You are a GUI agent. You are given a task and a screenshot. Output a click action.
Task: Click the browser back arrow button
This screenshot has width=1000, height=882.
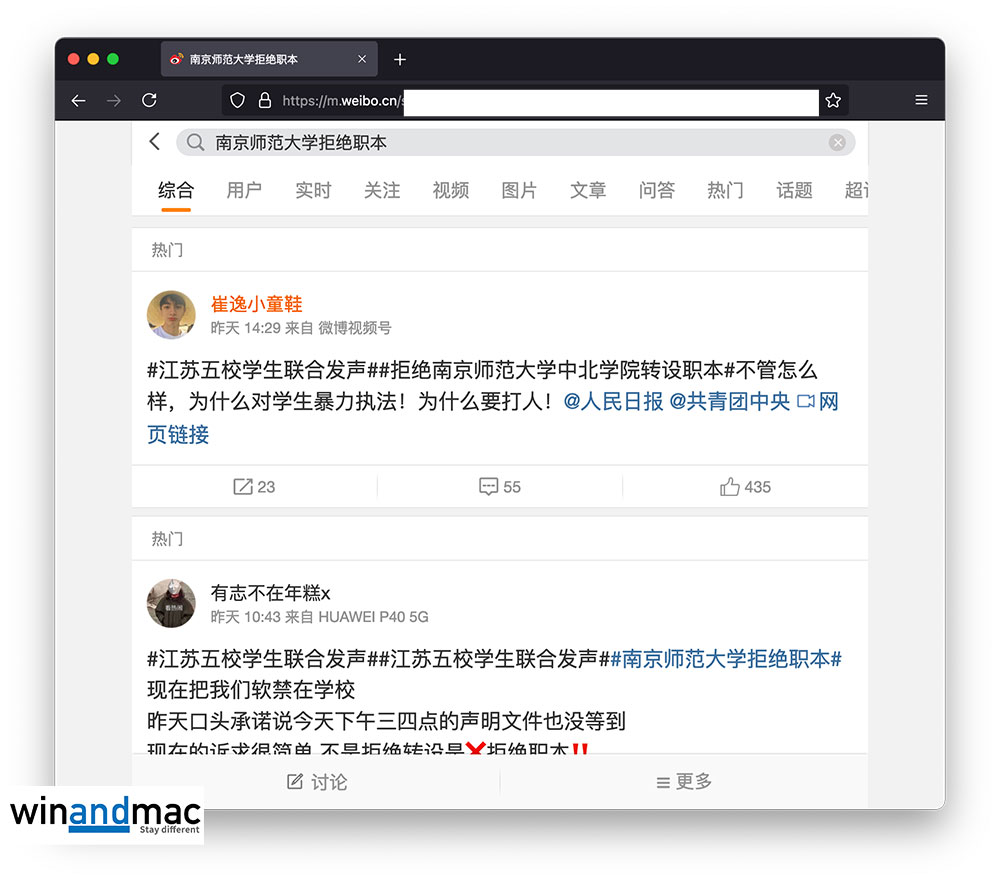[x=78, y=100]
